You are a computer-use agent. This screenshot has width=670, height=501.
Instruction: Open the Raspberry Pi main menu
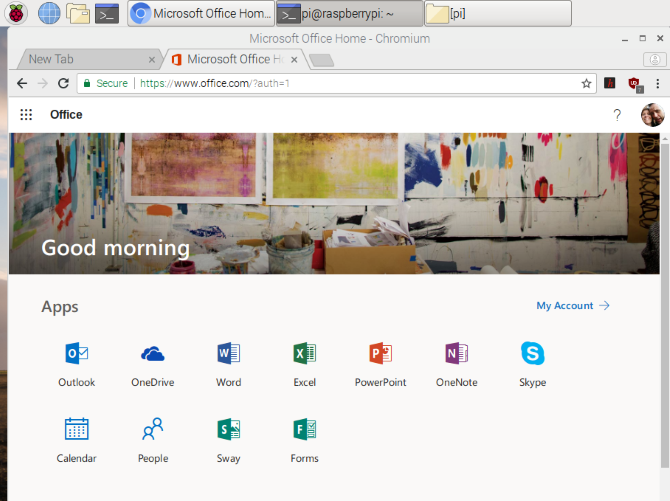pyautogui.click(x=17, y=13)
